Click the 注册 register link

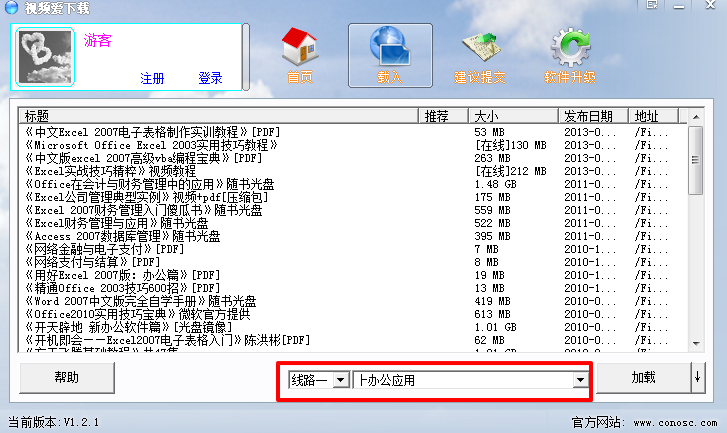tap(152, 78)
